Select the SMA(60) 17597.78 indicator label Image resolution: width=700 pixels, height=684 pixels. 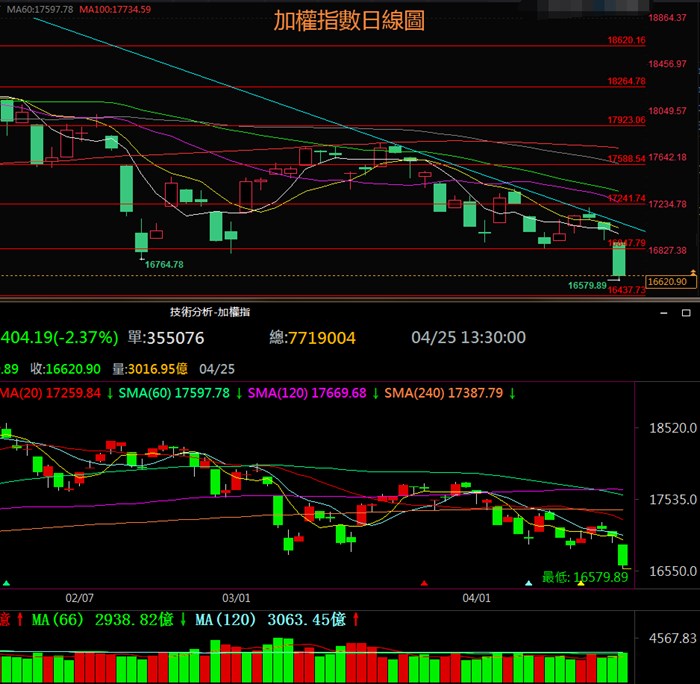pyautogui.click(x=174, y=393)
